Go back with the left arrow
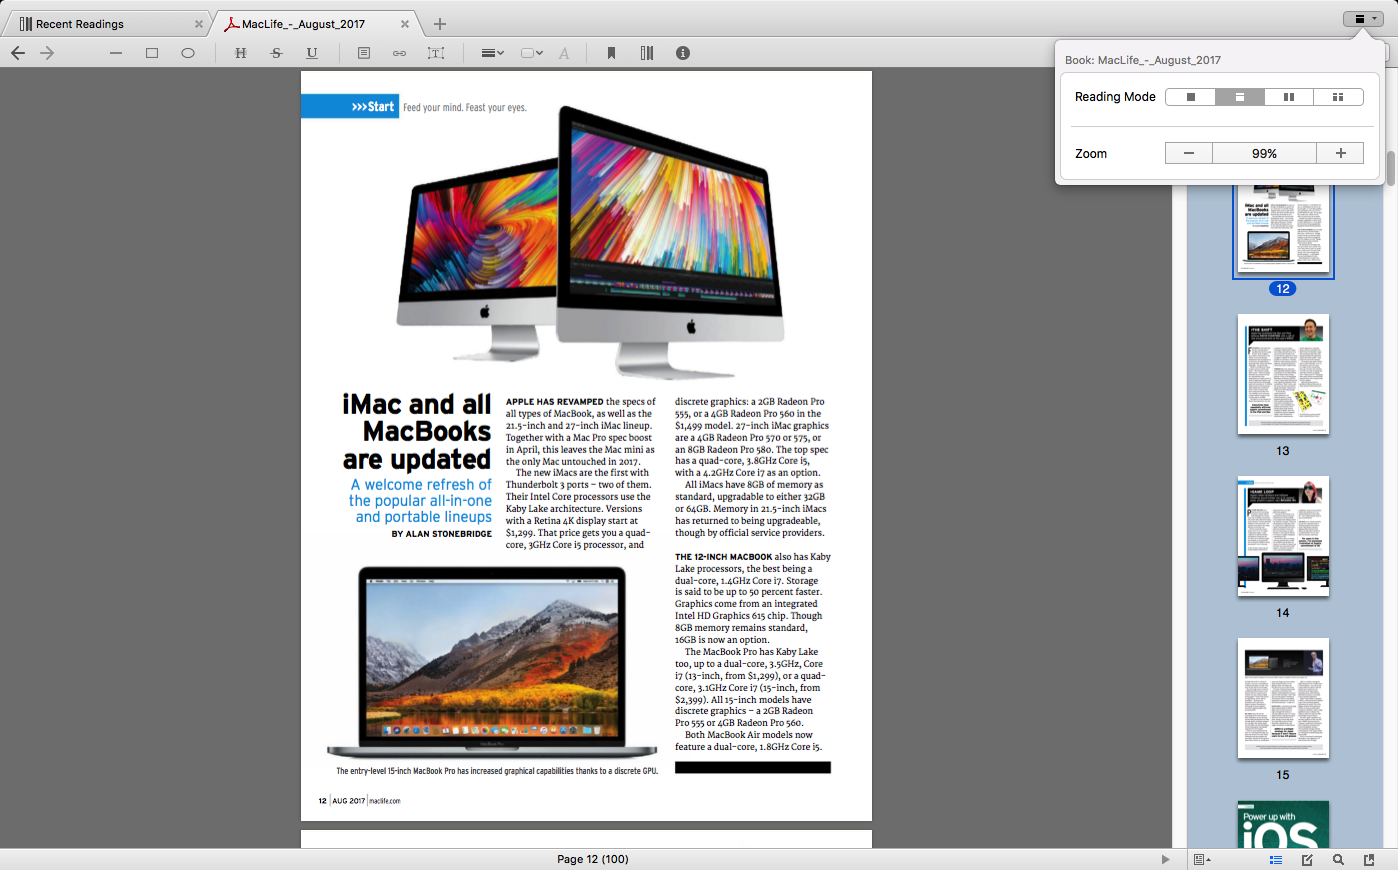This screenshot has width=1398, height=870. (18, 53)
